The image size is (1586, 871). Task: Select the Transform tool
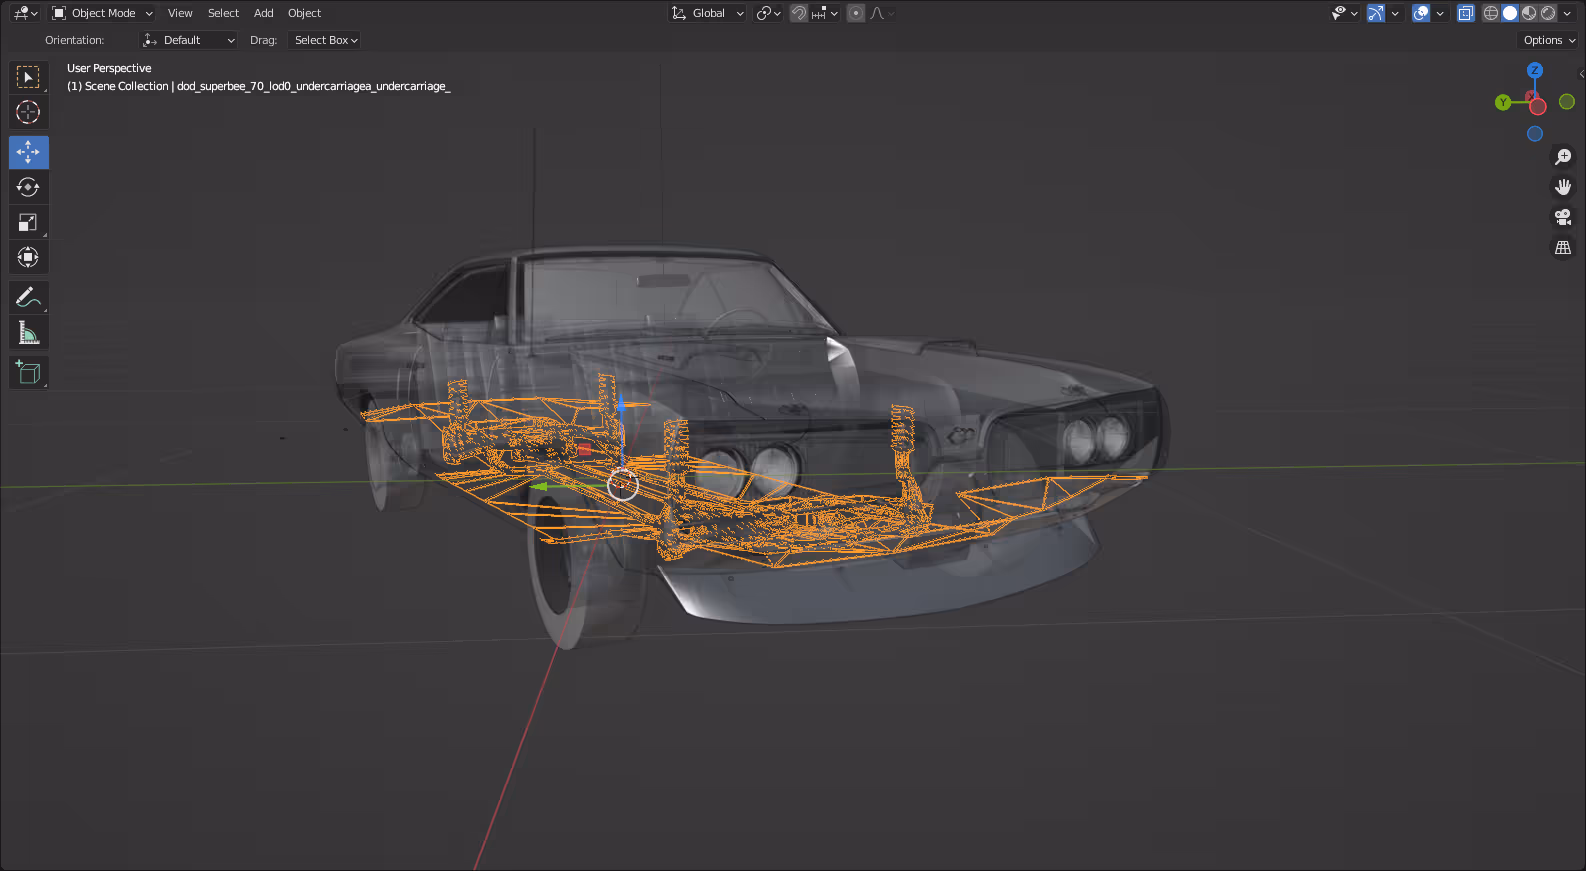28,257
